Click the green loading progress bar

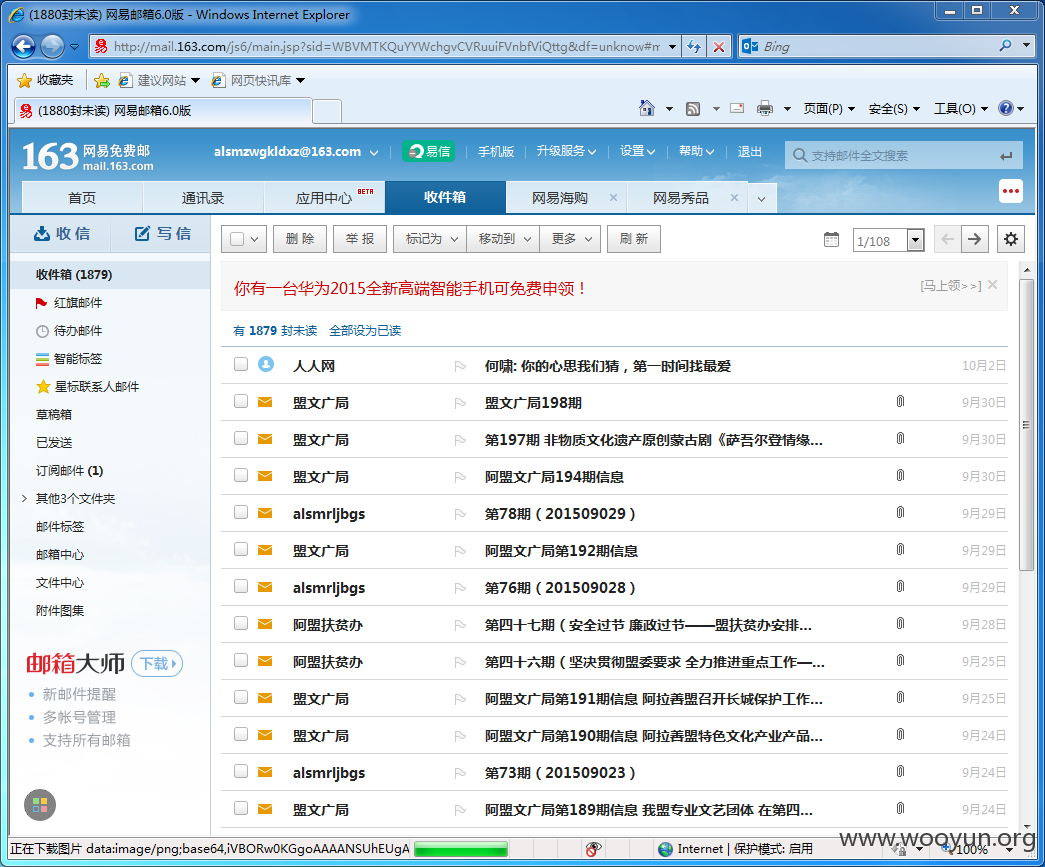461,848
